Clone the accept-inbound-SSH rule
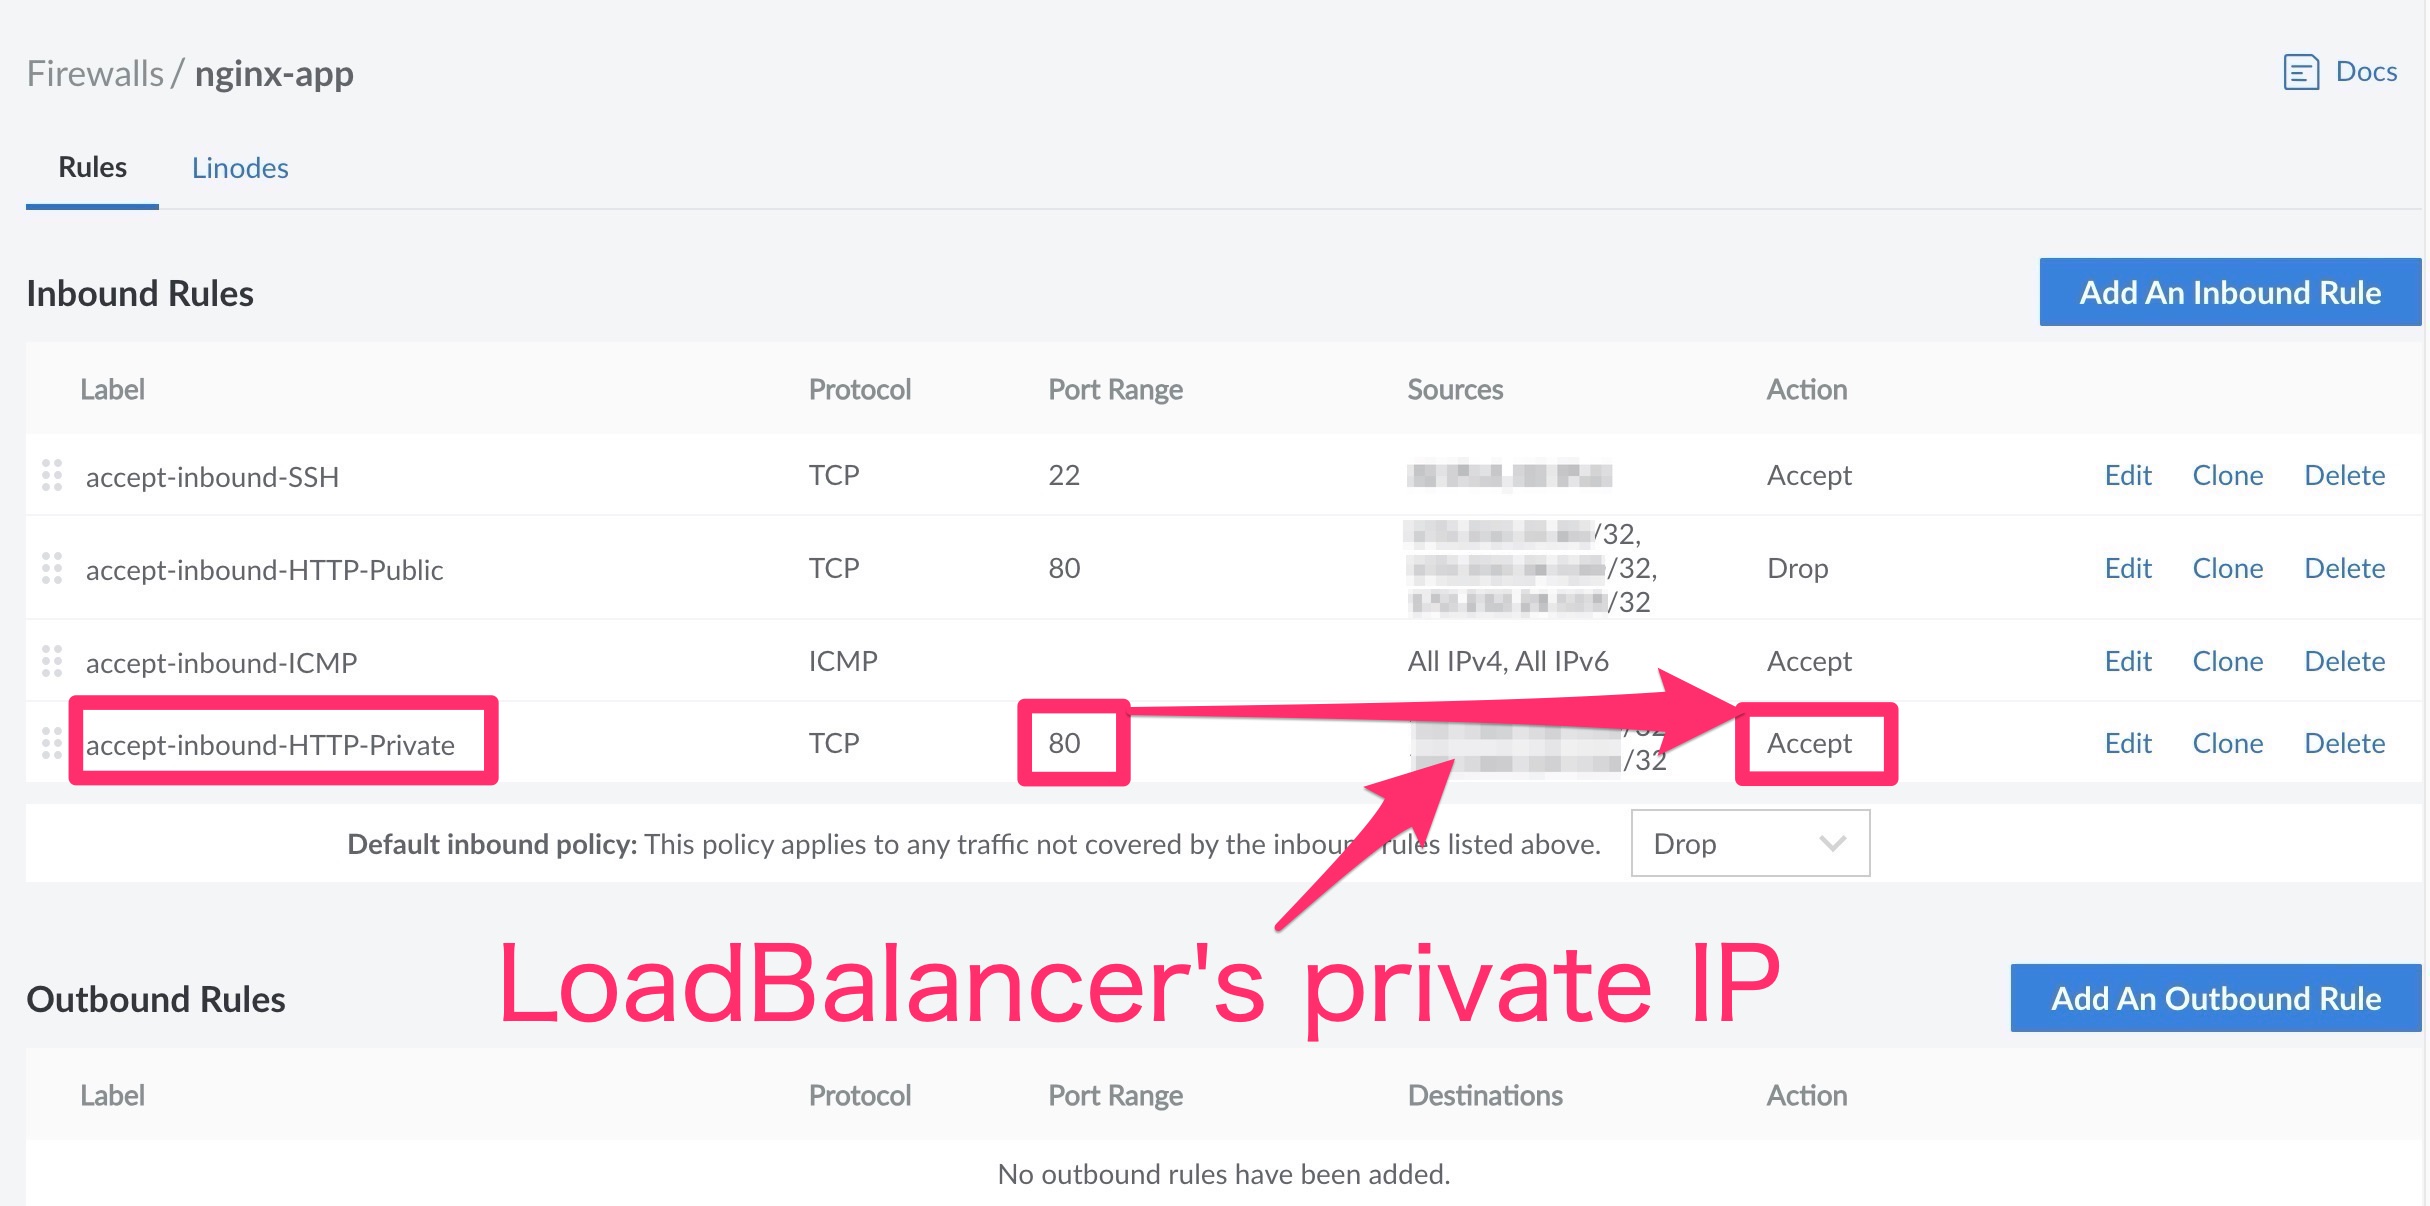 [2227, 476]
